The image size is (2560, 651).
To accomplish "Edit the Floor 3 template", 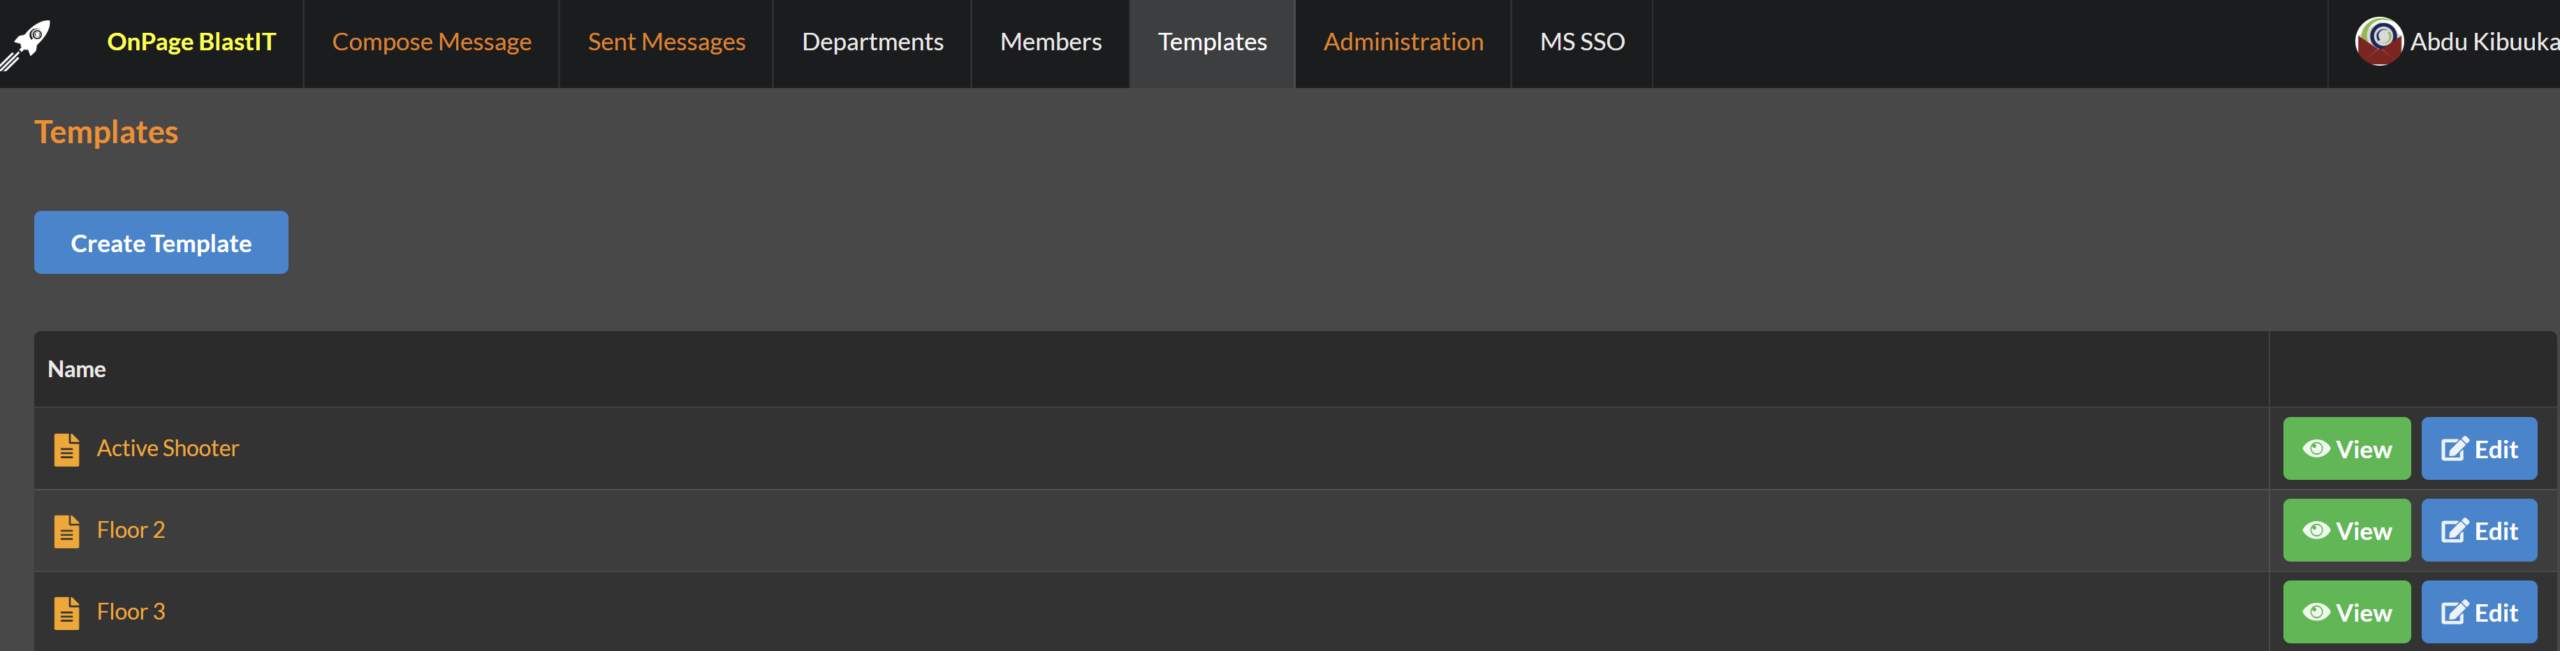I will tap(2479, 612).
